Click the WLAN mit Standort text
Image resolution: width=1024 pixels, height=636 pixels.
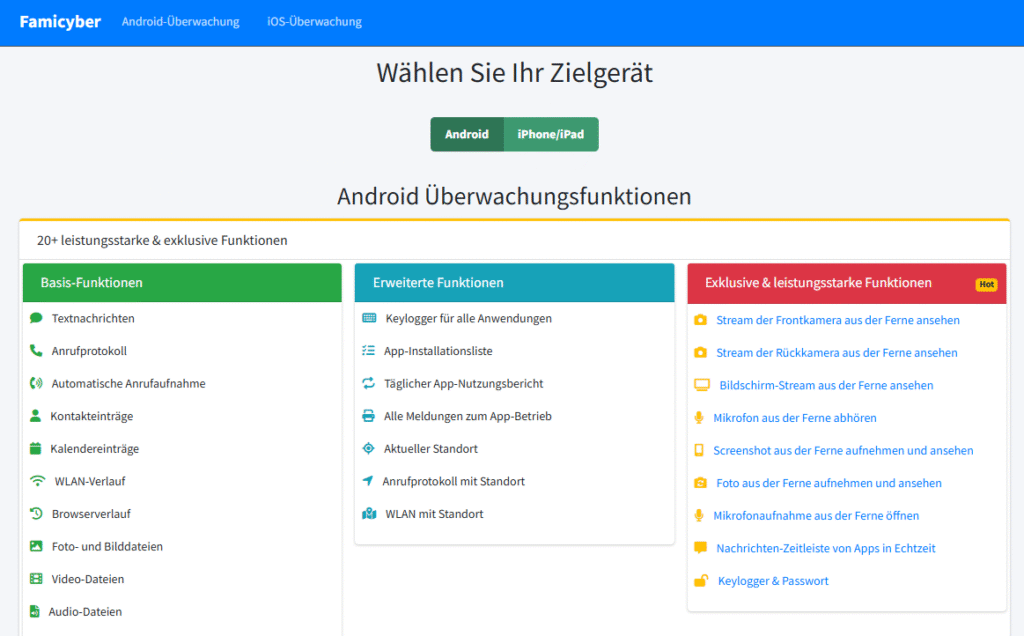434,514
